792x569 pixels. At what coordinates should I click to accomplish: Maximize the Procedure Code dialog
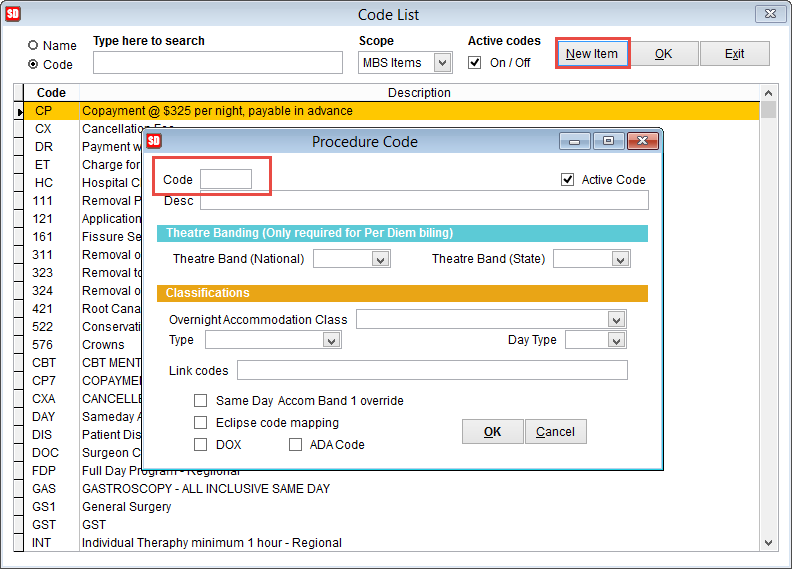609,141
